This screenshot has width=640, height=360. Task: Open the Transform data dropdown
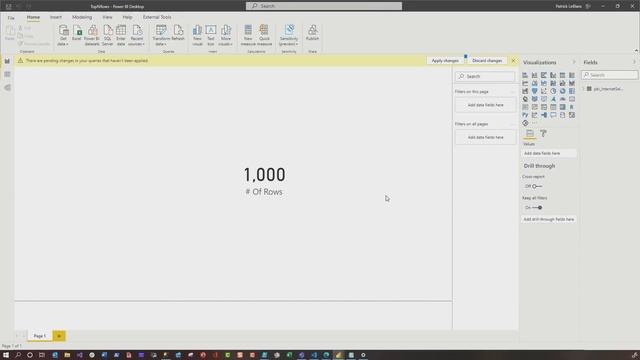161,36
